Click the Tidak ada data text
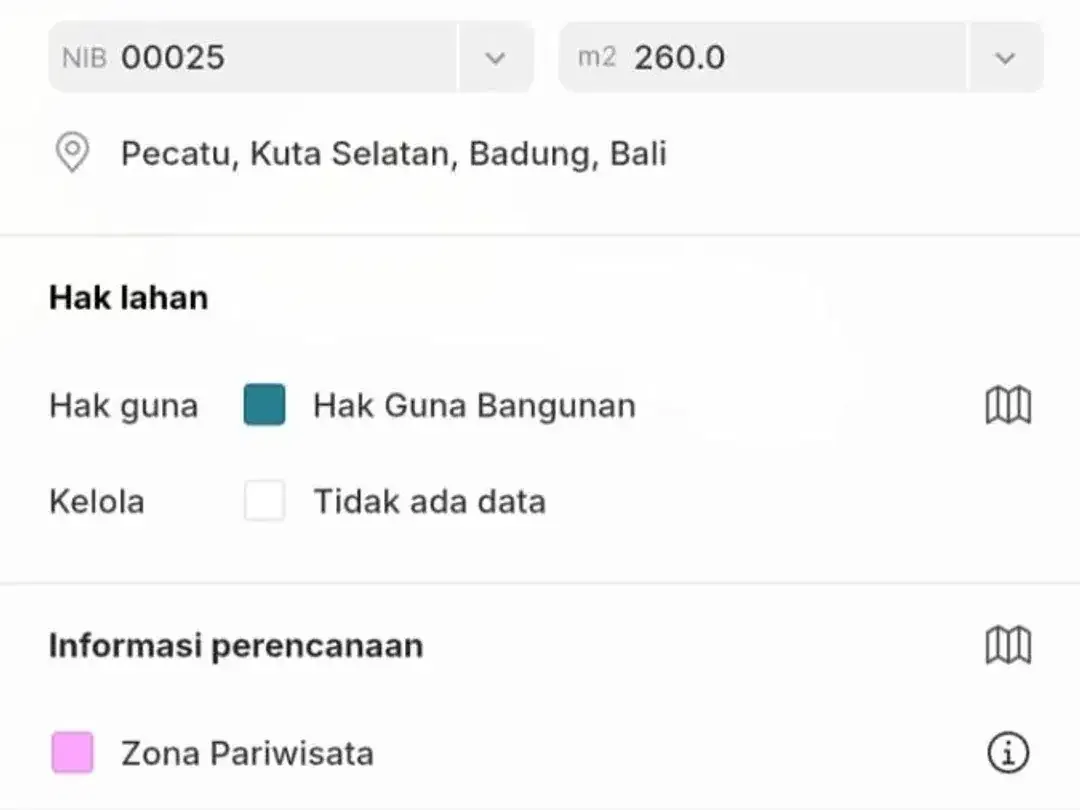The height and width of the screenshot is (810, 1080). (430, 501)
